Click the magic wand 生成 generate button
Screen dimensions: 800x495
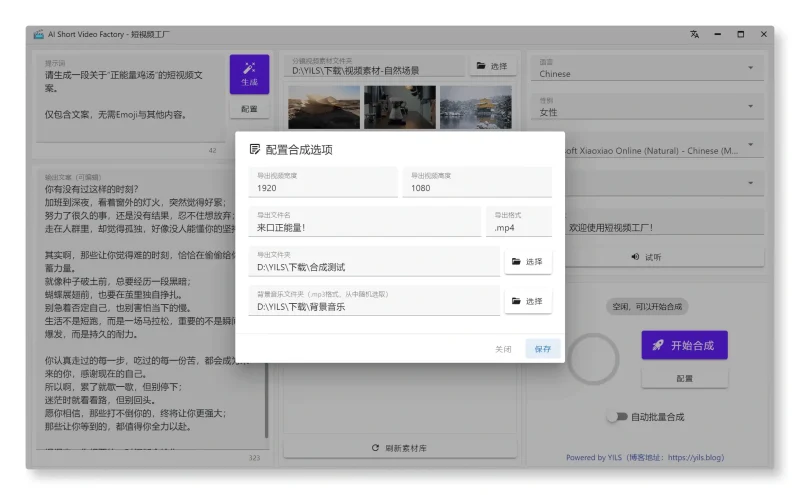click(x=249, y=73)
